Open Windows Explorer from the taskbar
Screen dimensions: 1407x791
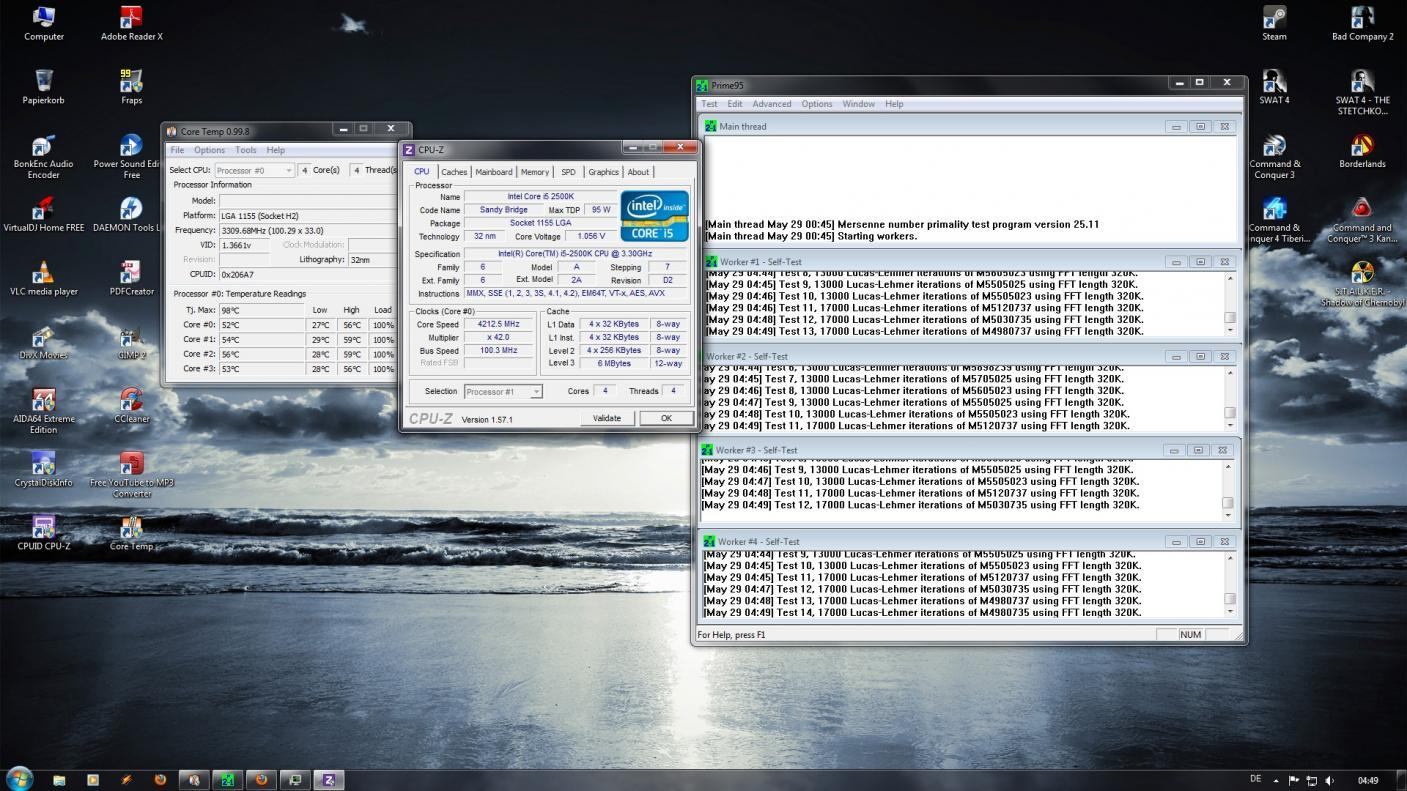tap(59, 779)
